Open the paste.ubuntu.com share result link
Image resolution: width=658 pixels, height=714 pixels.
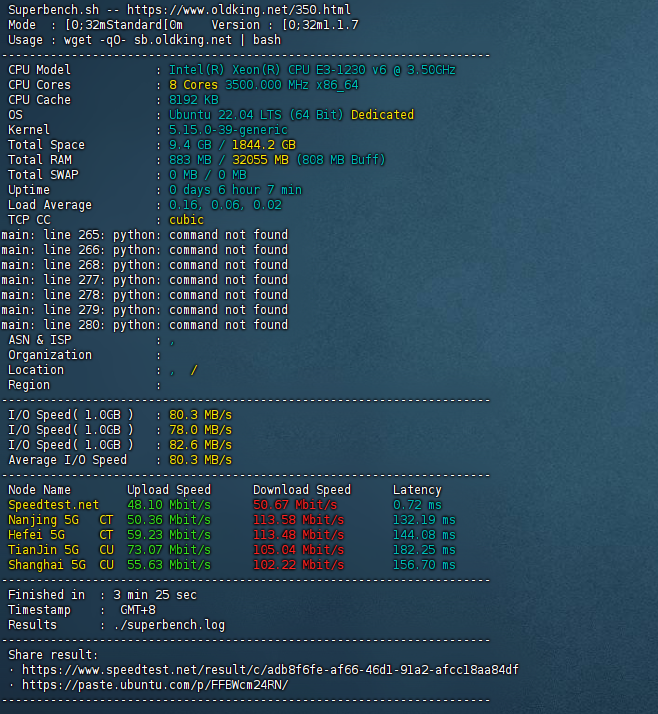point(154,685)
